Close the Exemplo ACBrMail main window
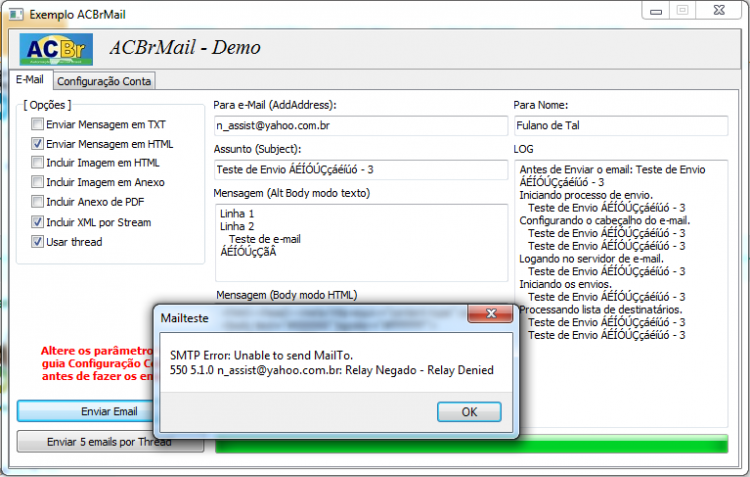Screen dimensions: 750x477 (x=719, y=11)
